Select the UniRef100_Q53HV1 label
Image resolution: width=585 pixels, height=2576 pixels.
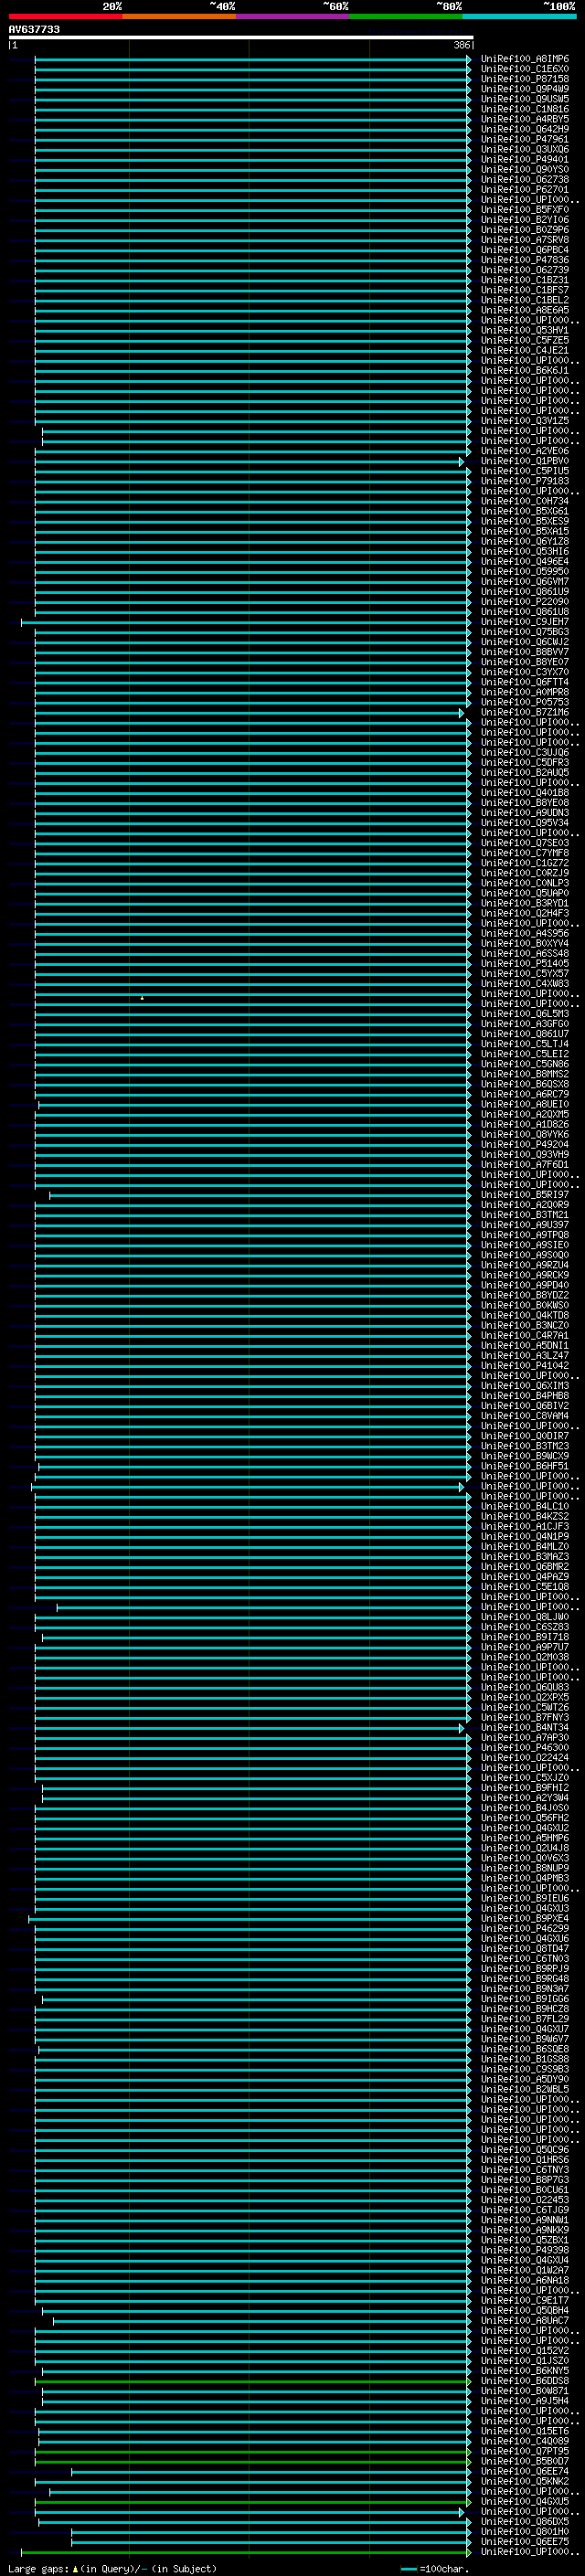pyautogui.click(x=525, y=330)
